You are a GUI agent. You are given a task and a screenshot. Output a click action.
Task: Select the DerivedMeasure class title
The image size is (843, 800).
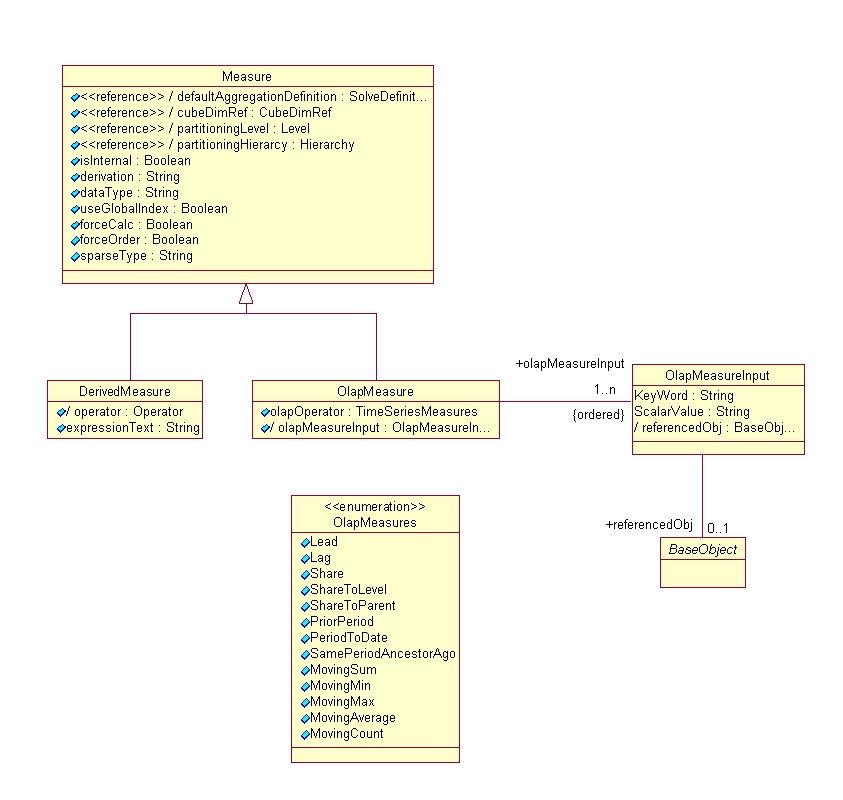pyautogui.click(x=125, y=391)
